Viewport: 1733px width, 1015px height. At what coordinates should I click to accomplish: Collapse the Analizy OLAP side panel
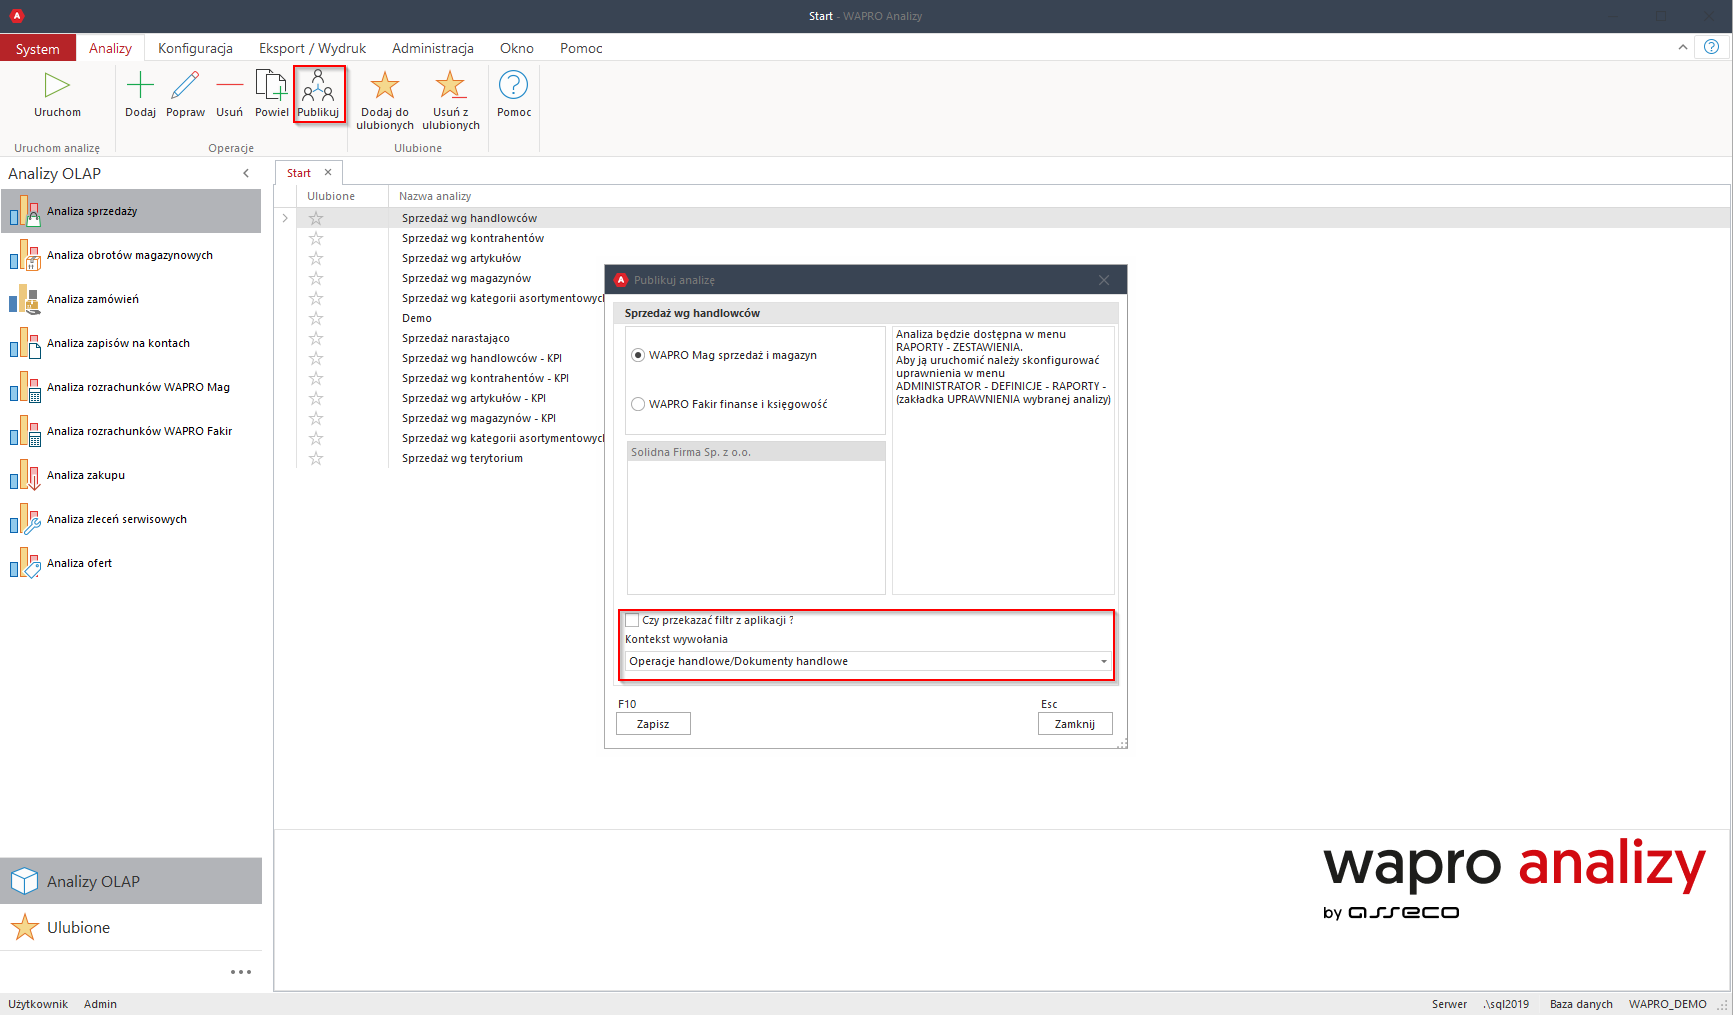point(246,173)
